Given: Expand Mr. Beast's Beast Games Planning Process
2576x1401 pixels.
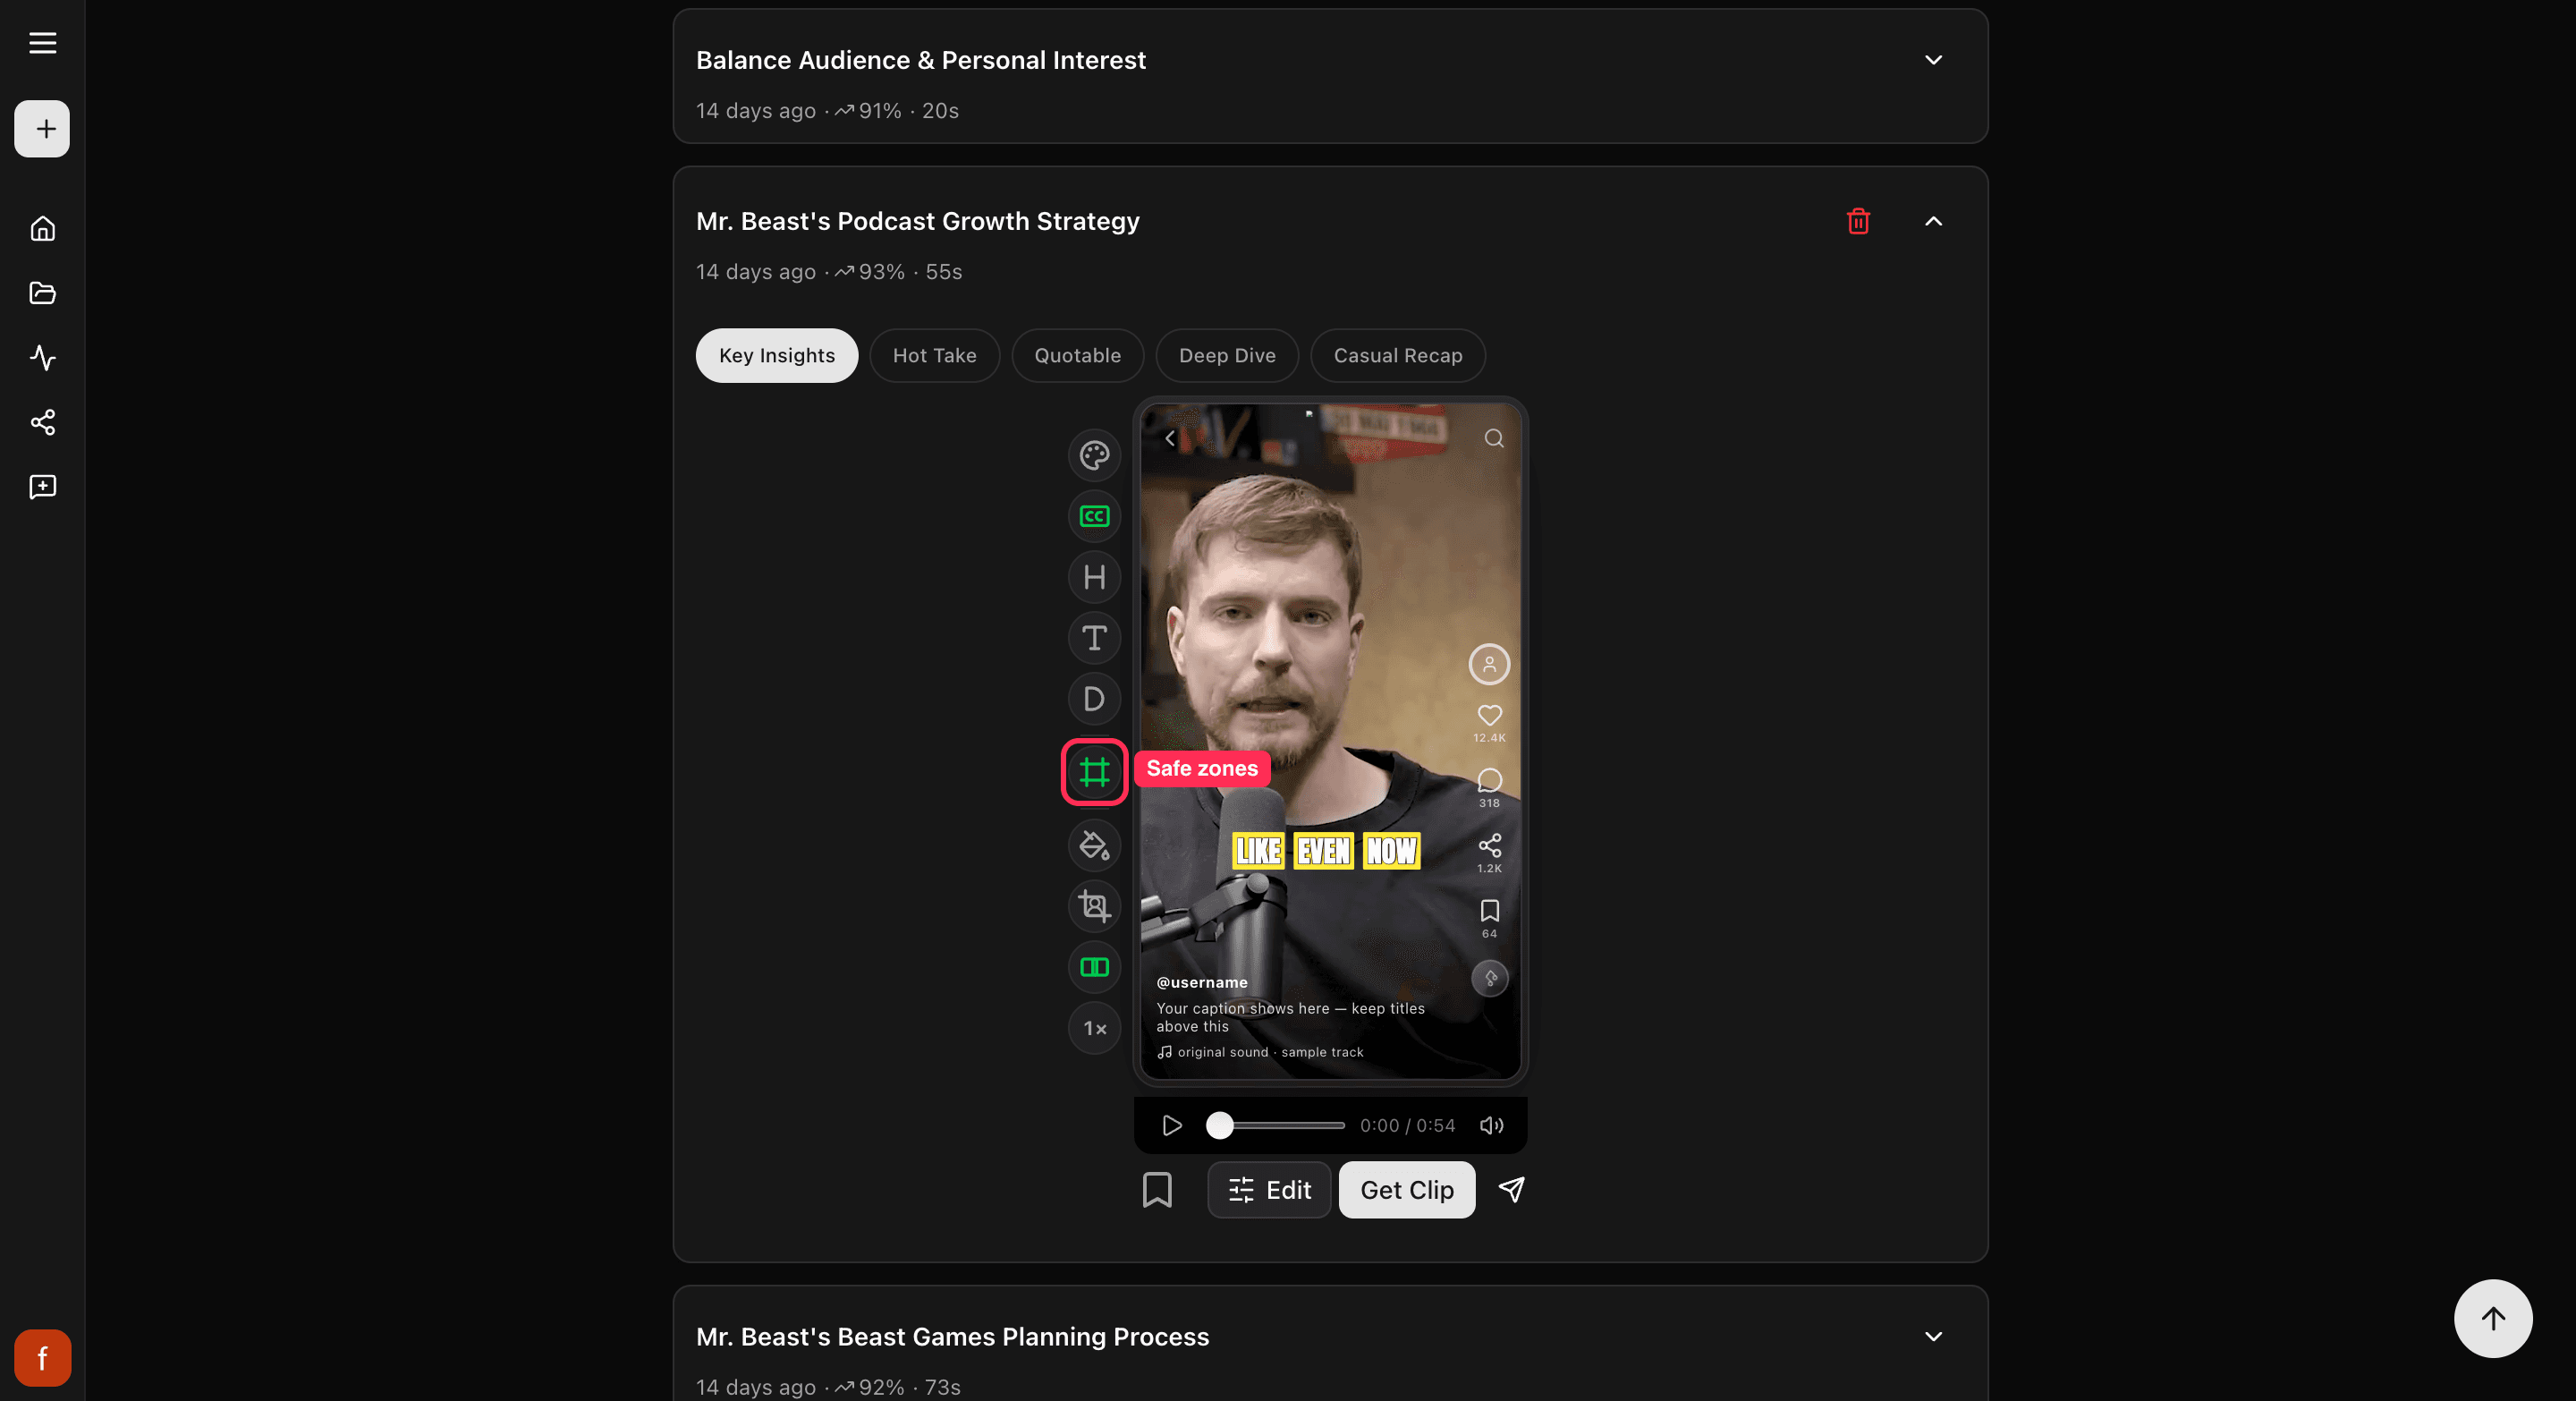Looking at the screenshot, I should [1933, 1336].
